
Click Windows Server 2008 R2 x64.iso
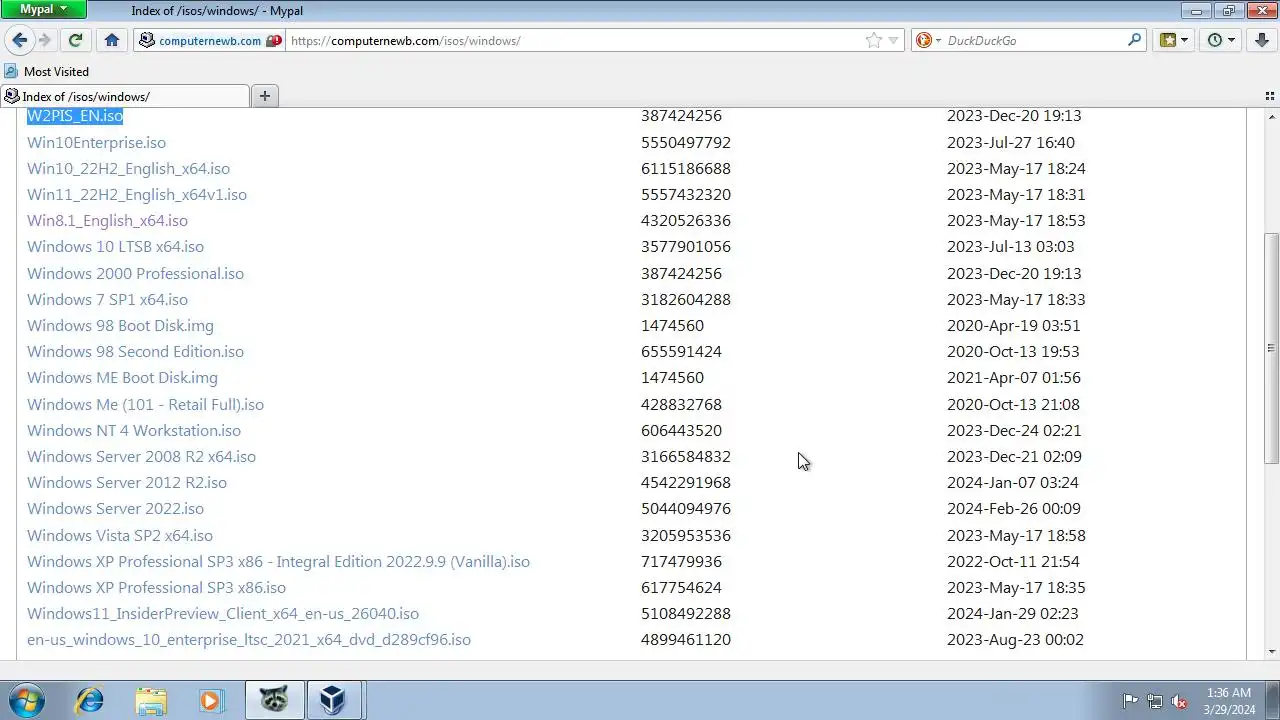point(141,457)
